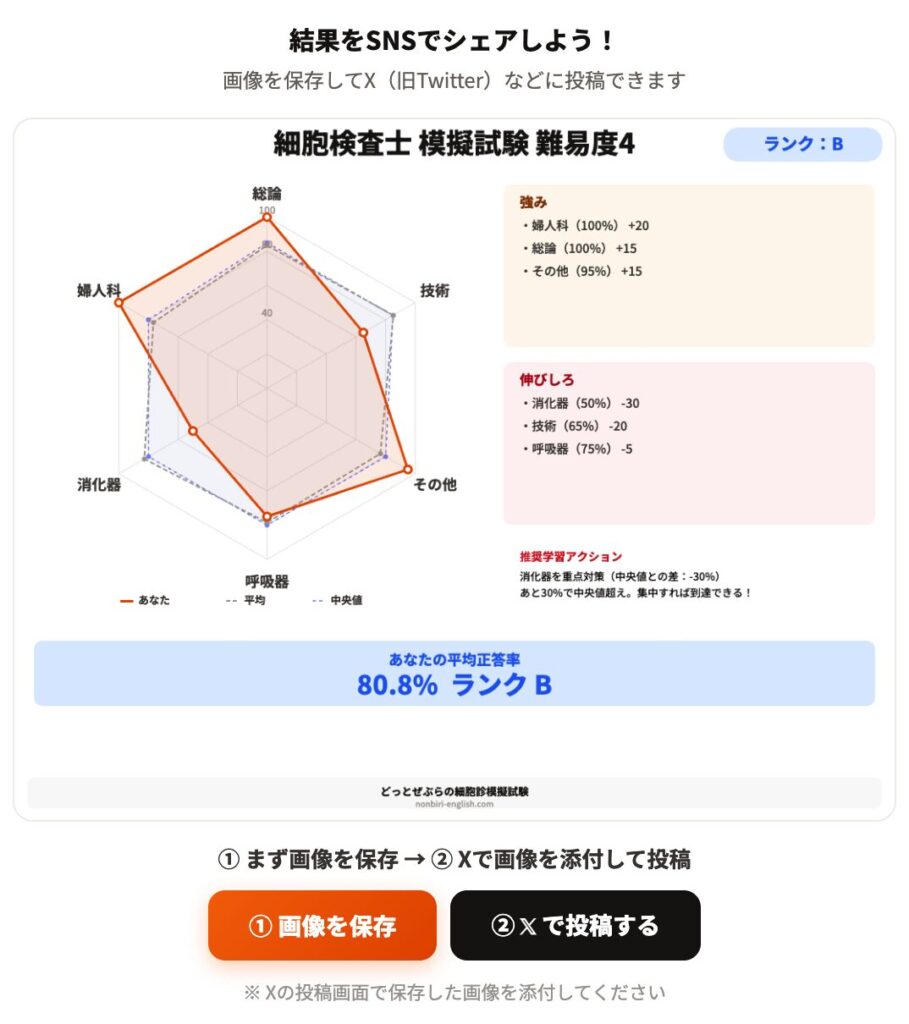Screen dimensions: 909x1024
Task: Click the orange 画像を保存 button
Action: coord(322,926)
